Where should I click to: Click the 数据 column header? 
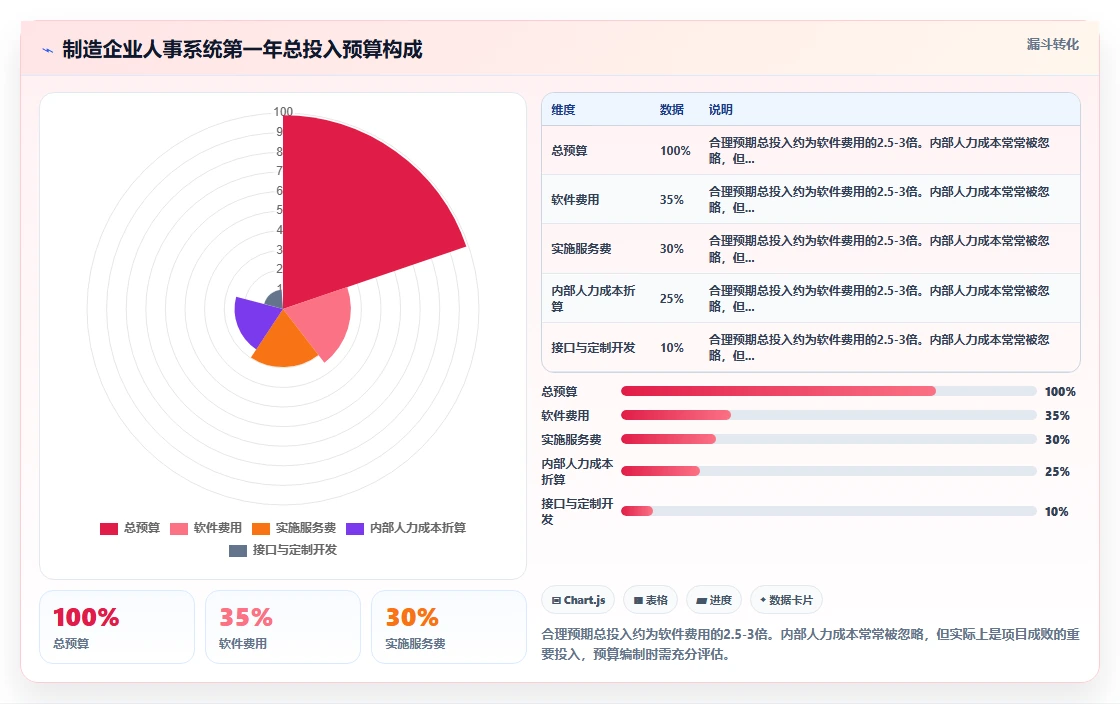click(x=671, y=110)
